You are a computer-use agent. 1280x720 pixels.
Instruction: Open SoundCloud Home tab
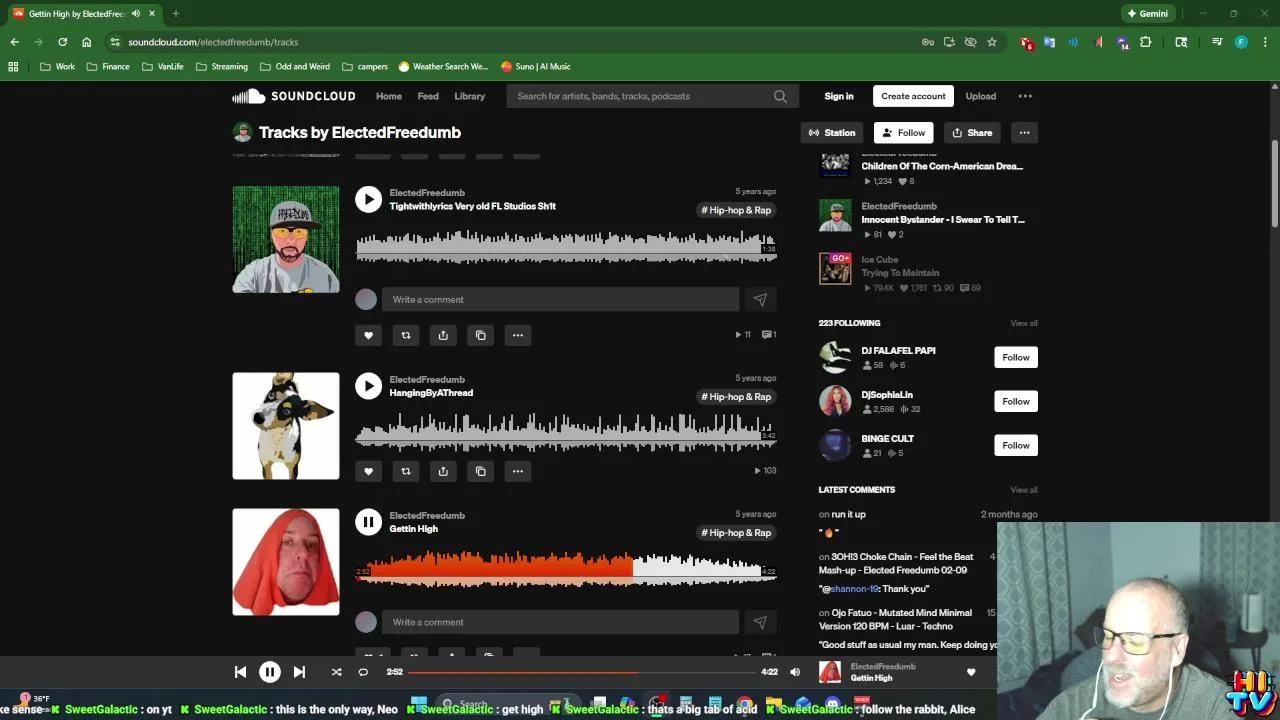point(389,96)
